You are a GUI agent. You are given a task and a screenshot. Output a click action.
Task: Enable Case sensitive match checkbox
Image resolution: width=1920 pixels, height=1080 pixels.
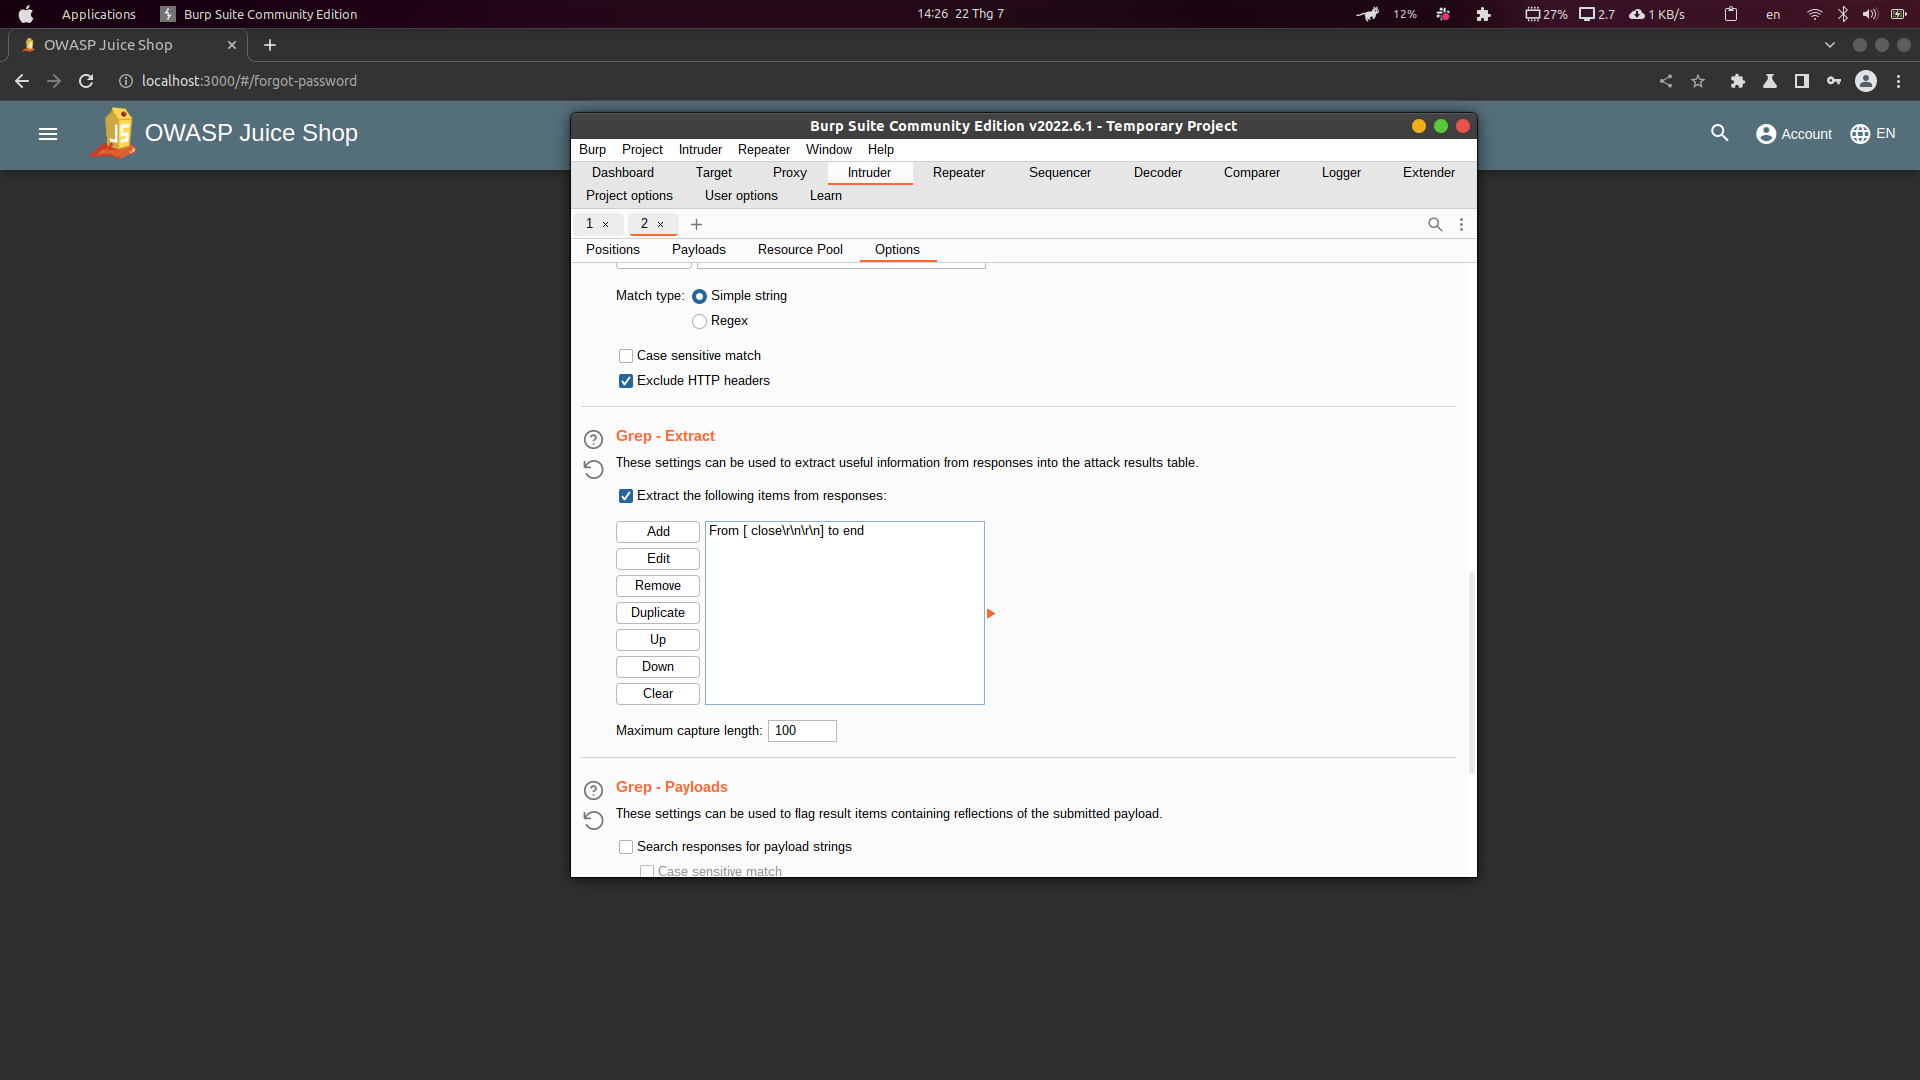(626, 356)
